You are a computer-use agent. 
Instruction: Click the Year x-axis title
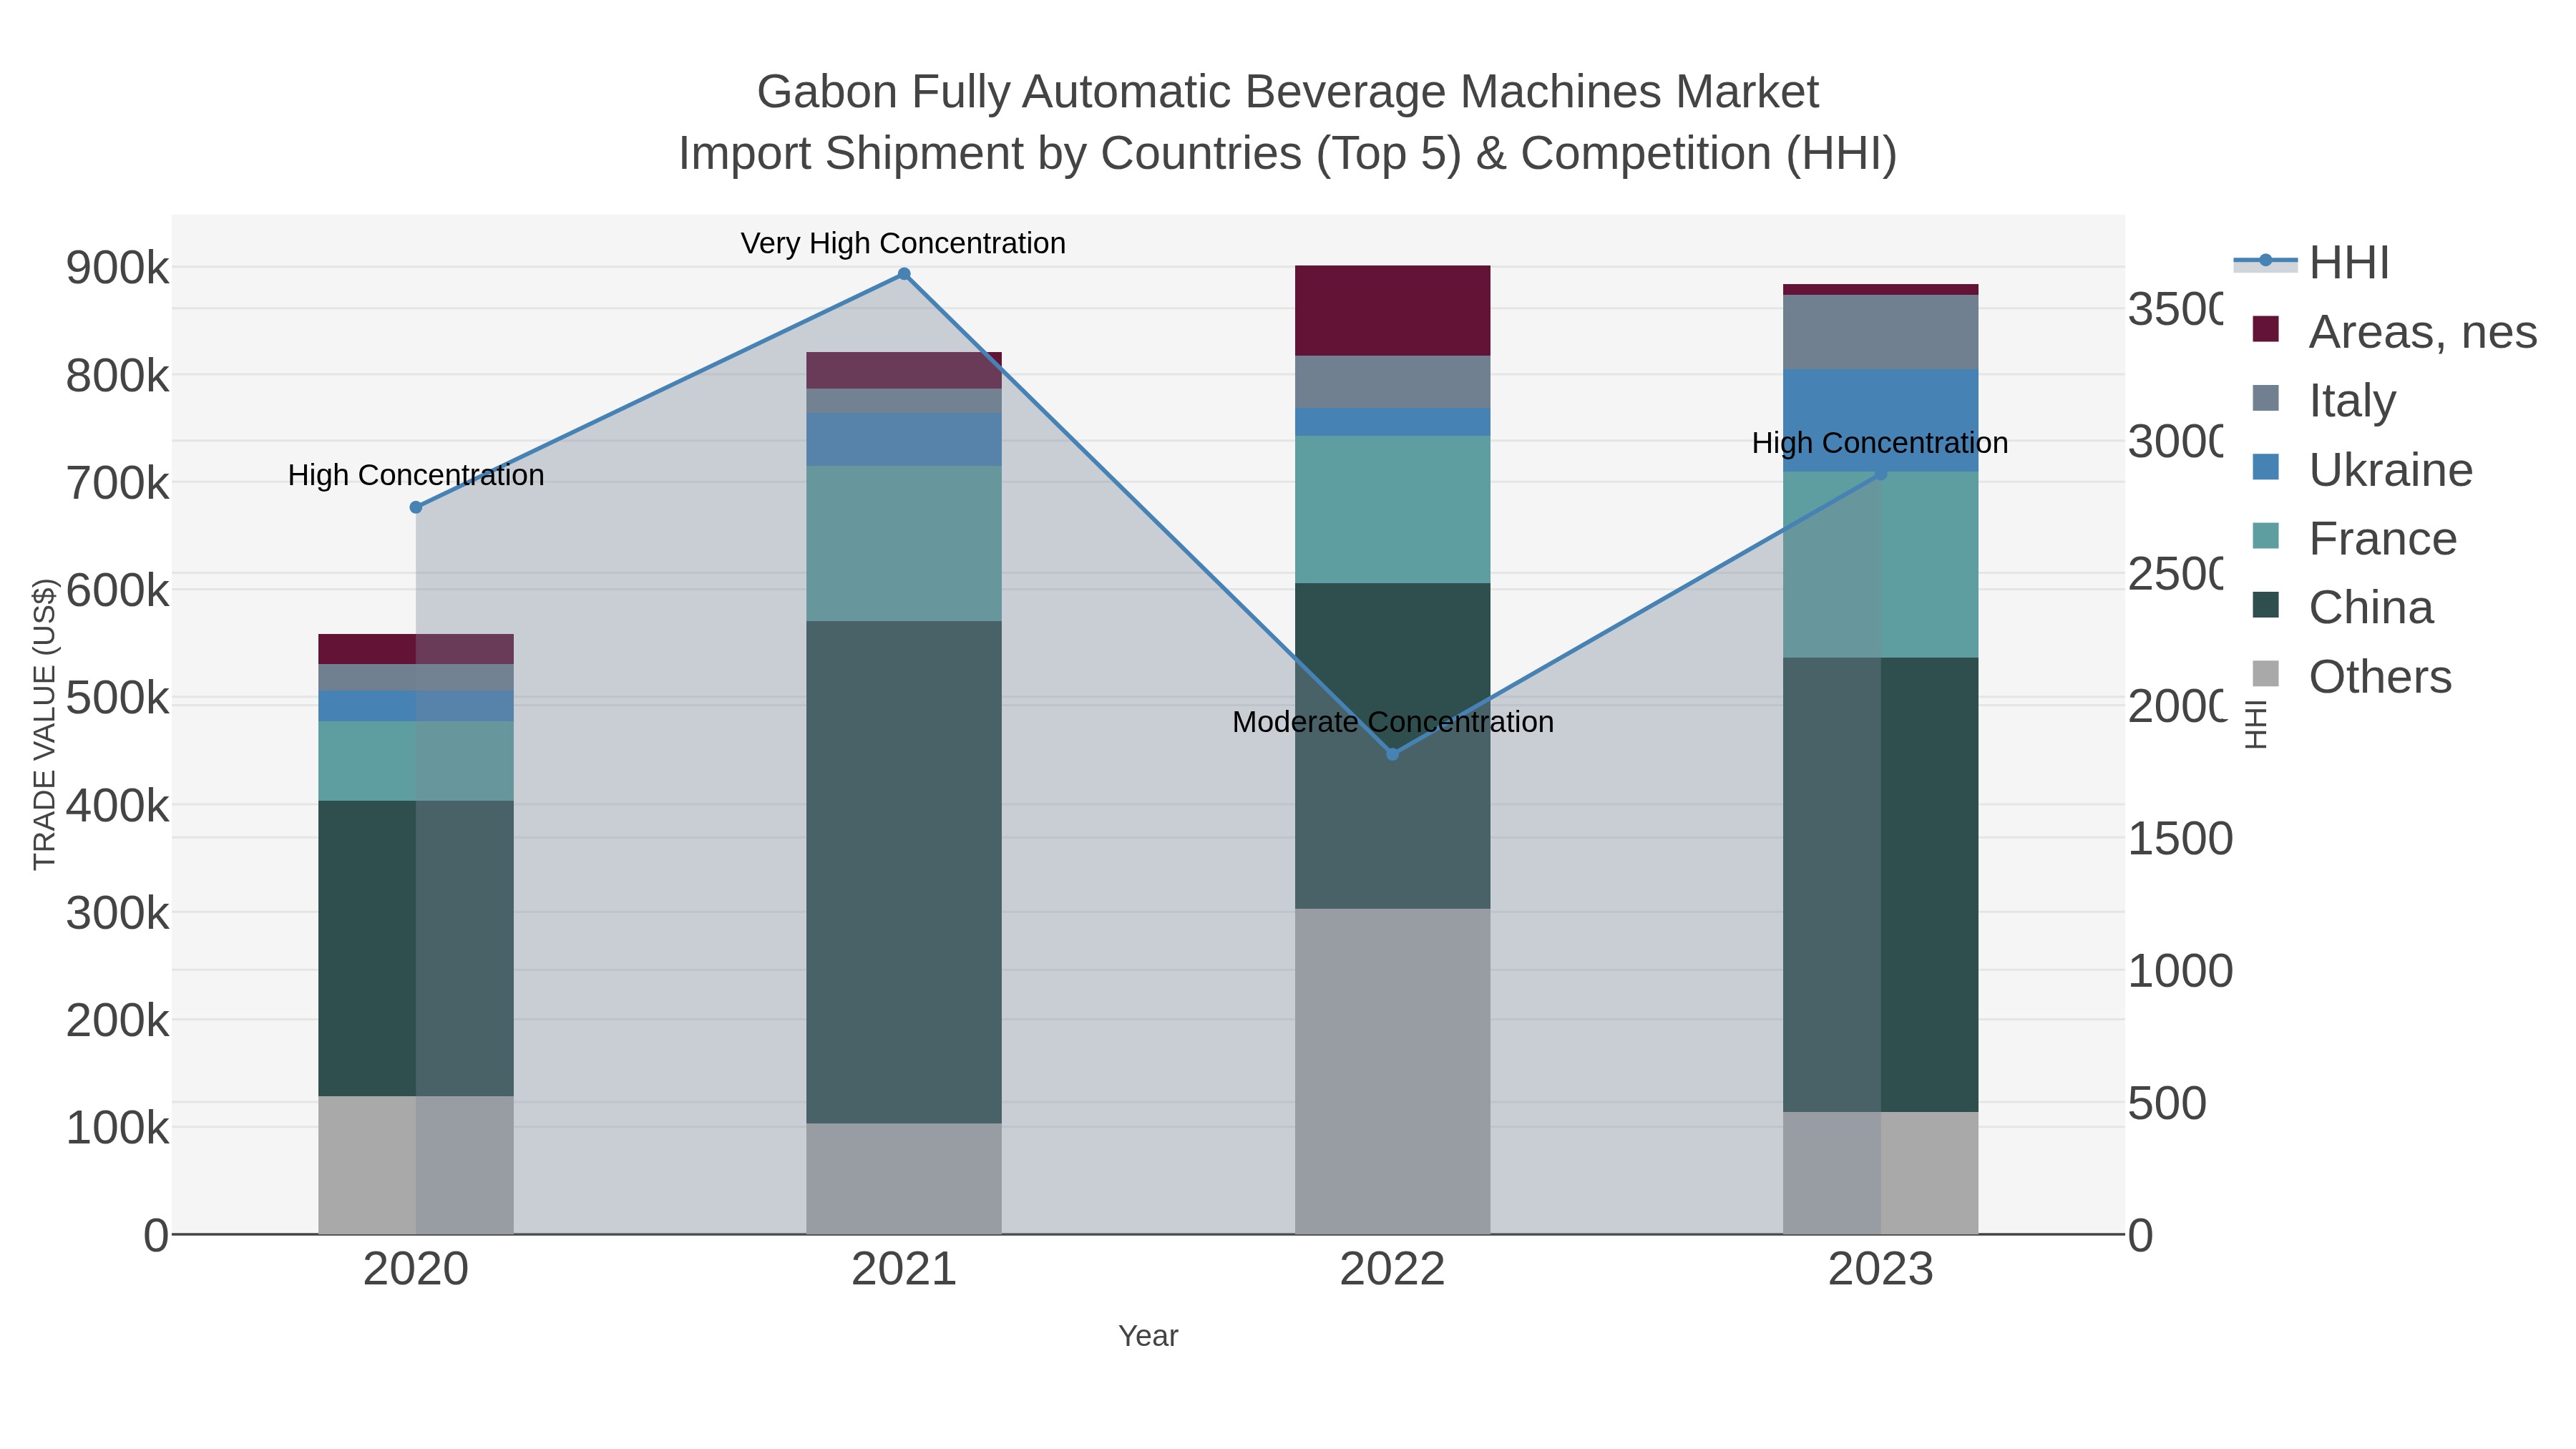click(x=1148, y=1336)
